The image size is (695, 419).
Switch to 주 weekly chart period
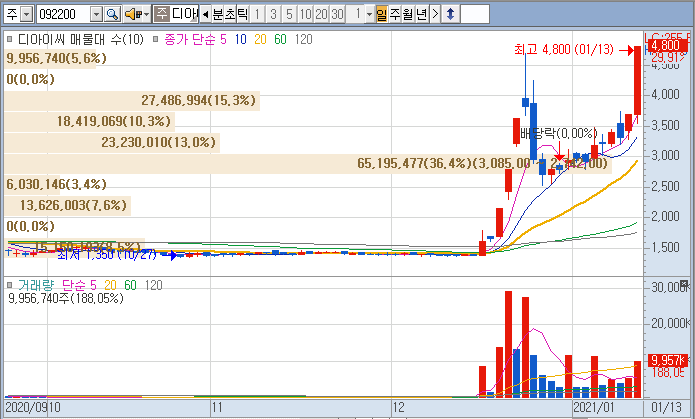[394, 14]
